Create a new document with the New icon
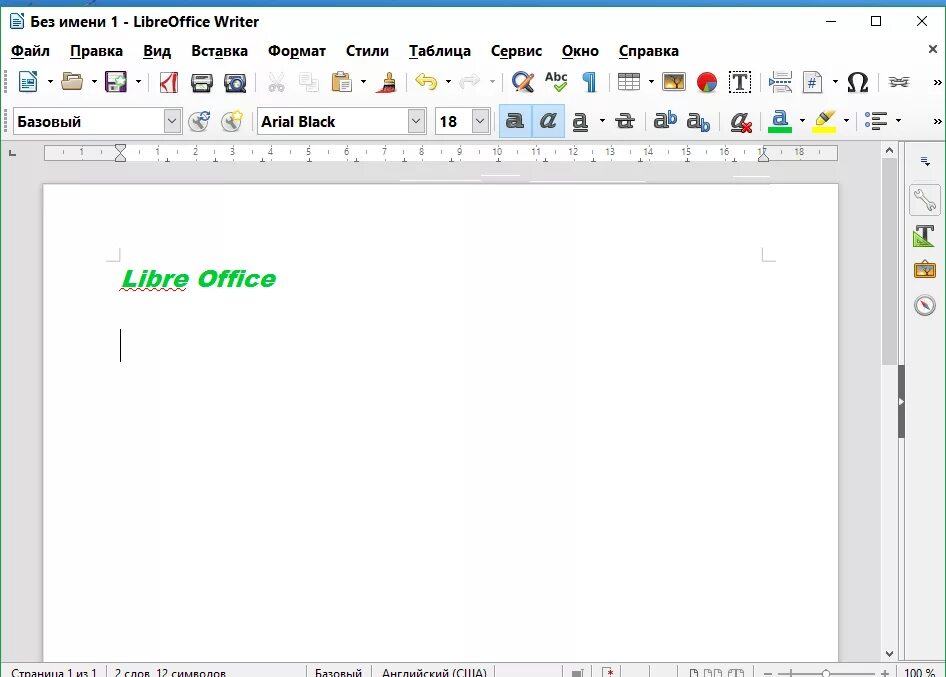The width and height of the screenshot is (946, 677). point(28,81)
